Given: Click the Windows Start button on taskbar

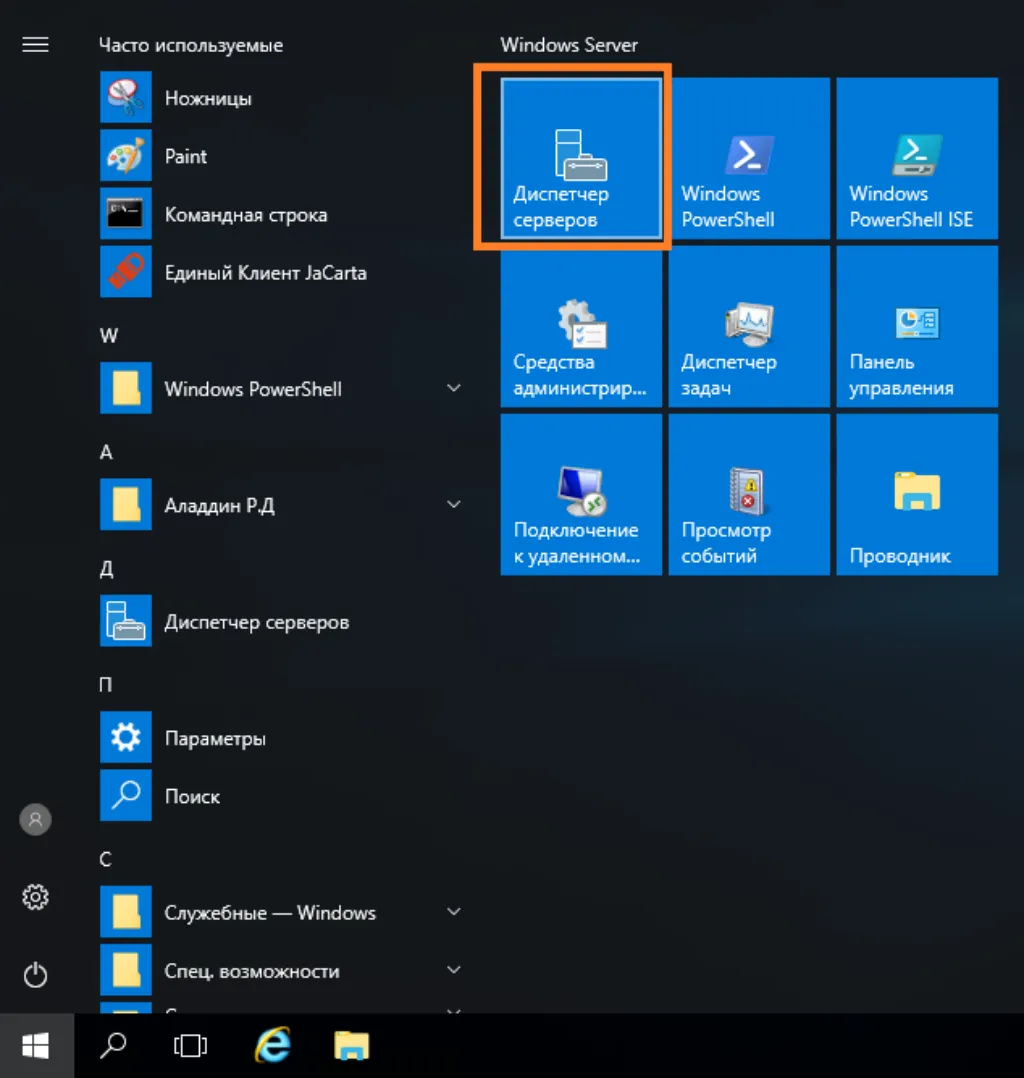Looking at the screenshot, I should coord(36,1046).
